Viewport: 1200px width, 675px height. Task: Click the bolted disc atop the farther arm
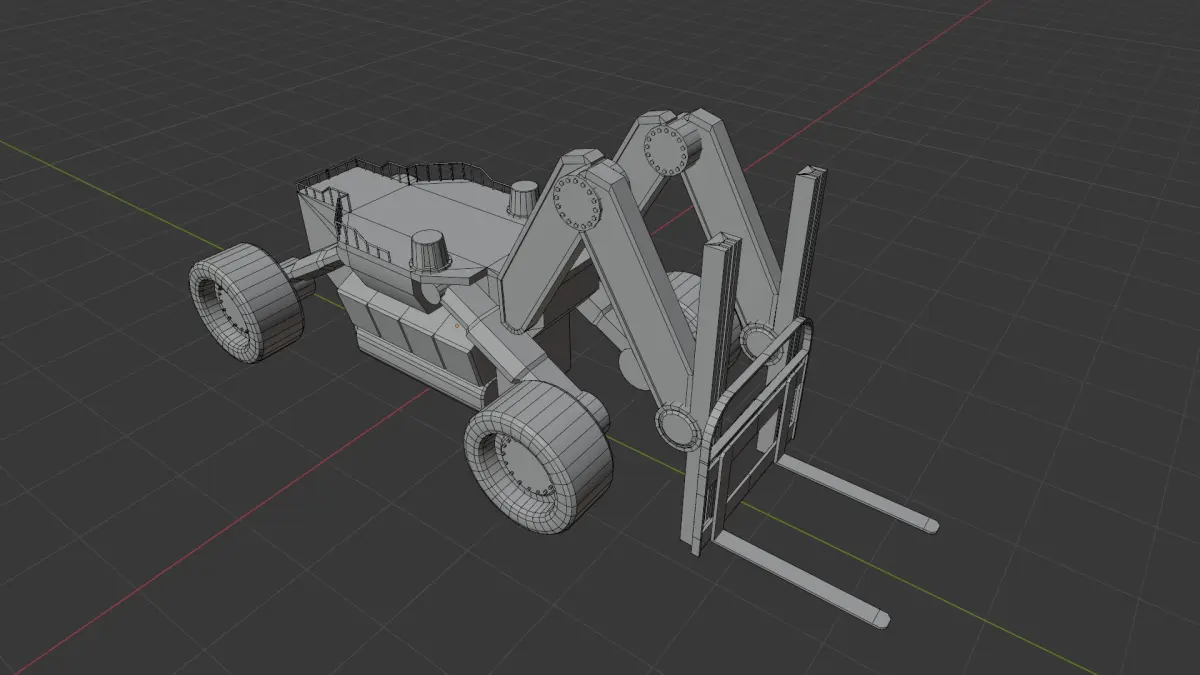click(x=665, y=150)
